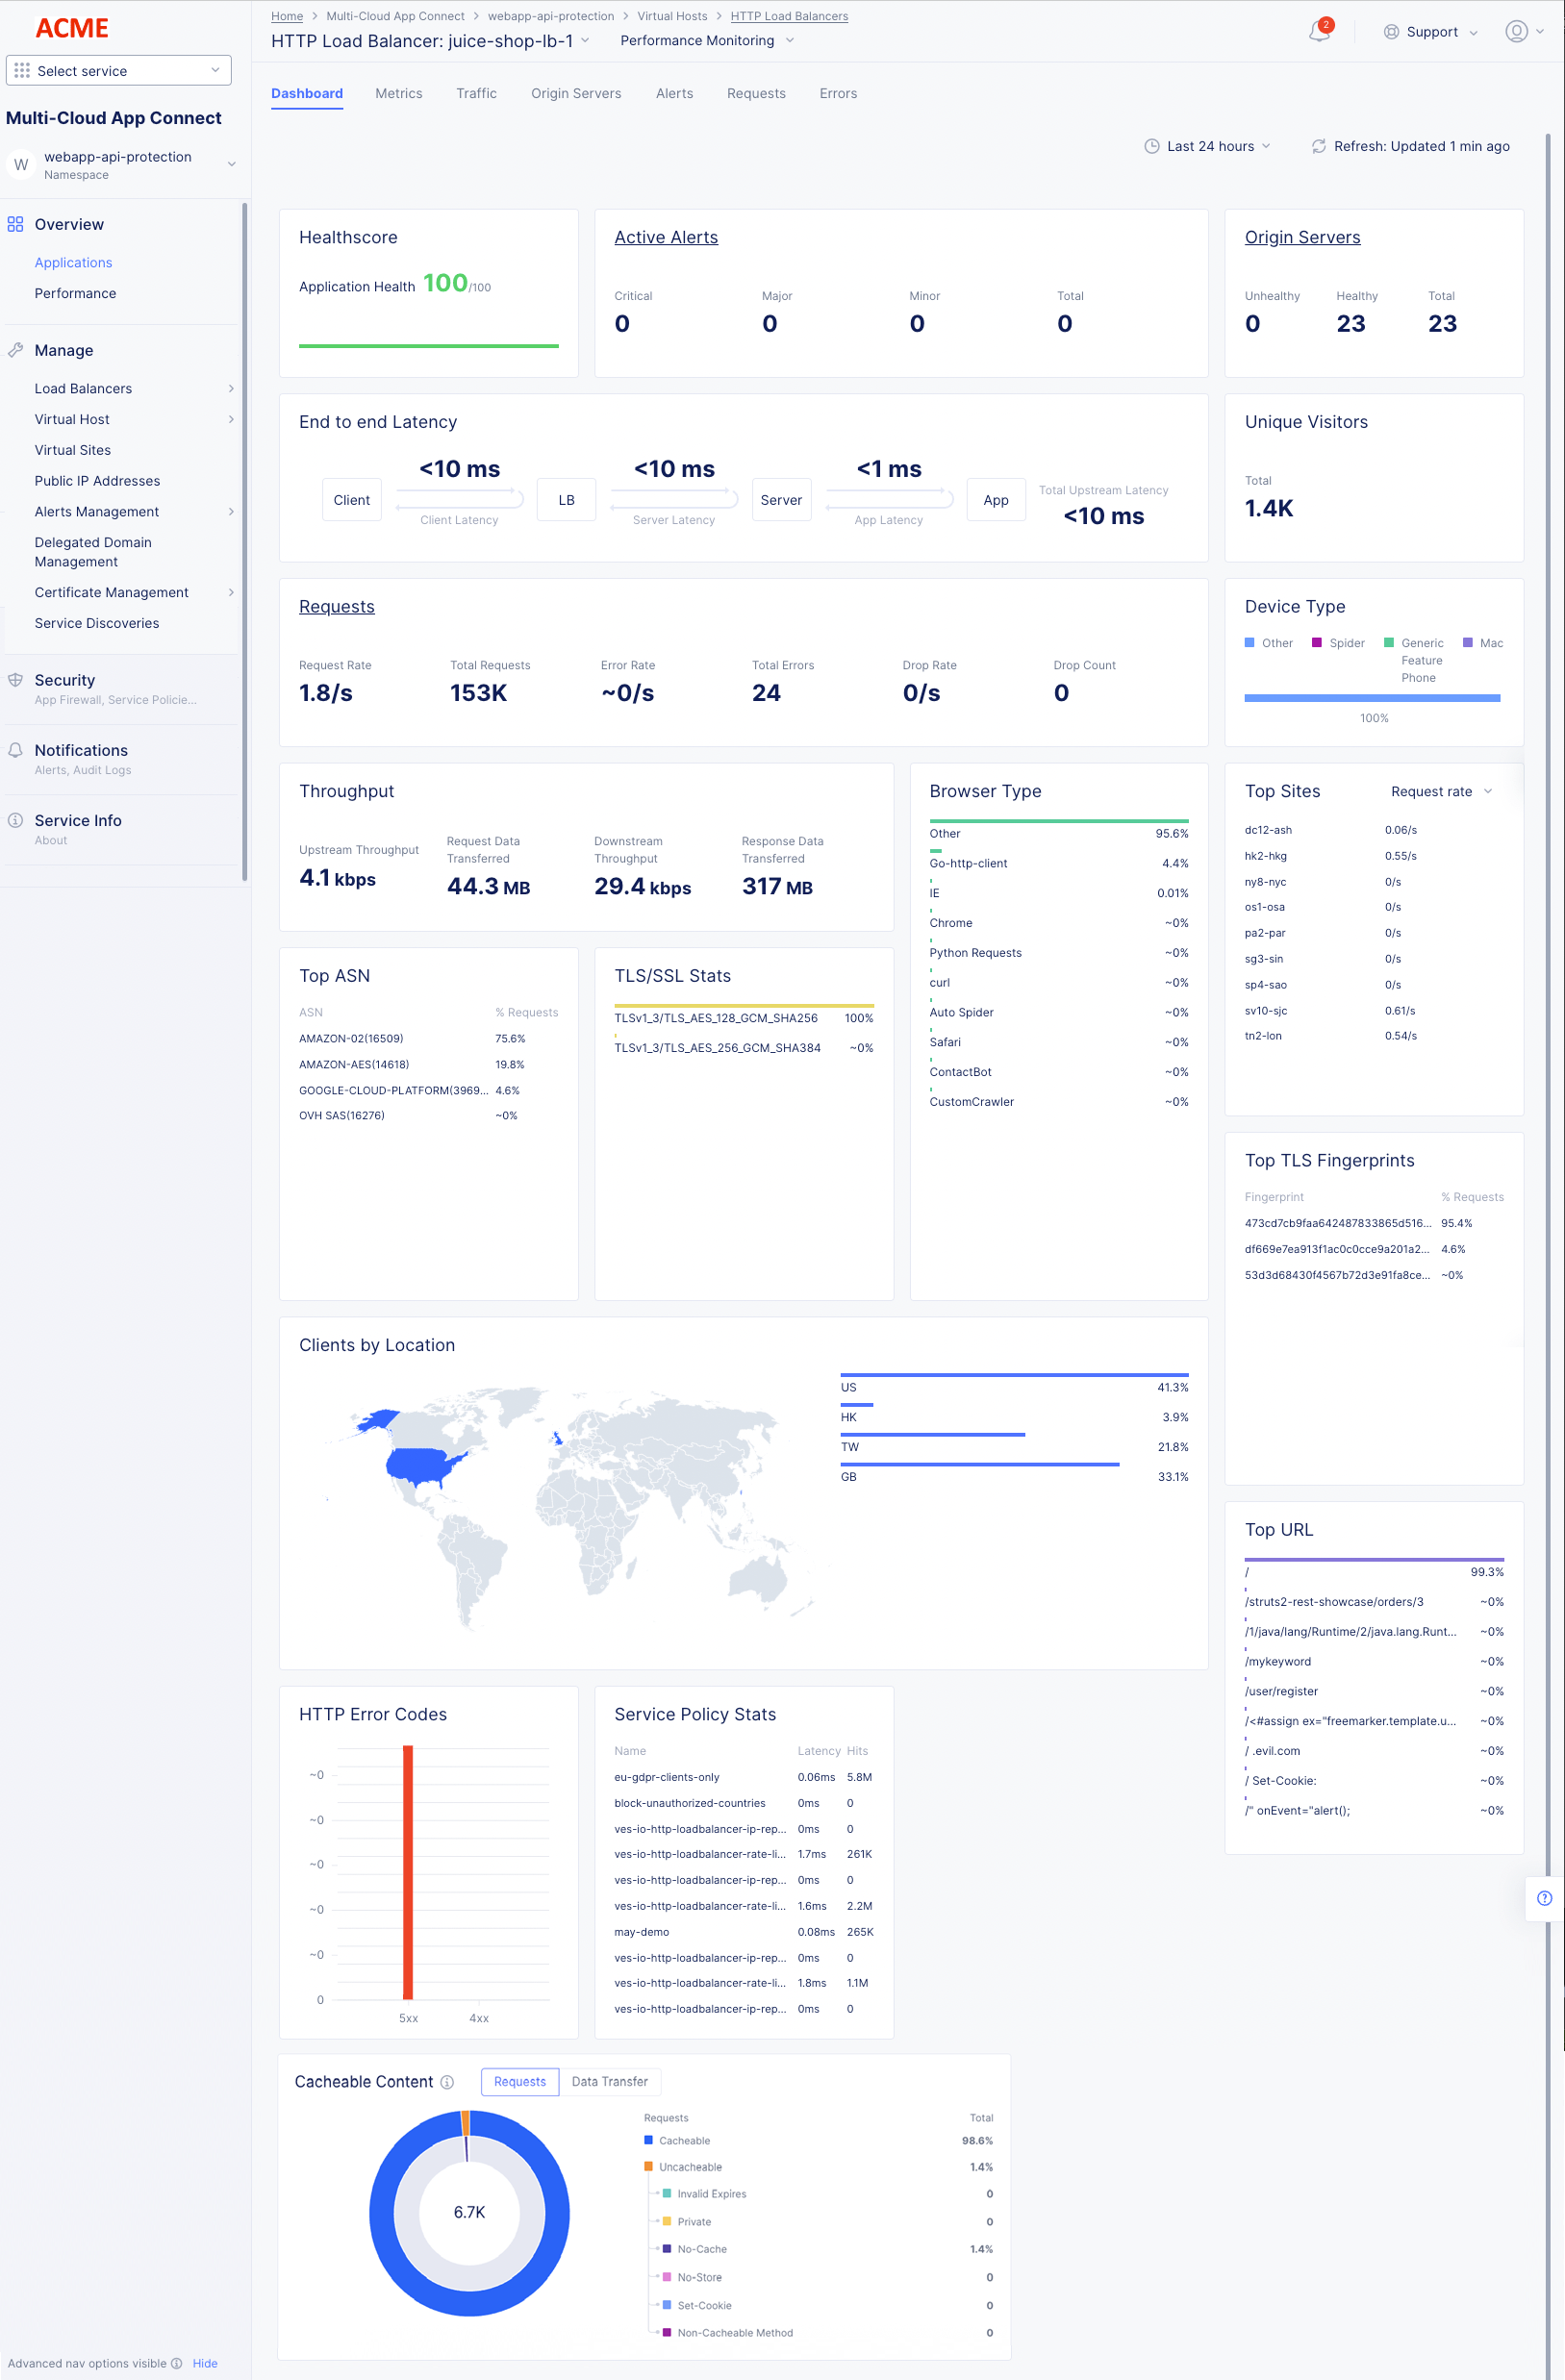
Task: Click the info icon beside Cacheable Content
Action: click(446, 2082)
